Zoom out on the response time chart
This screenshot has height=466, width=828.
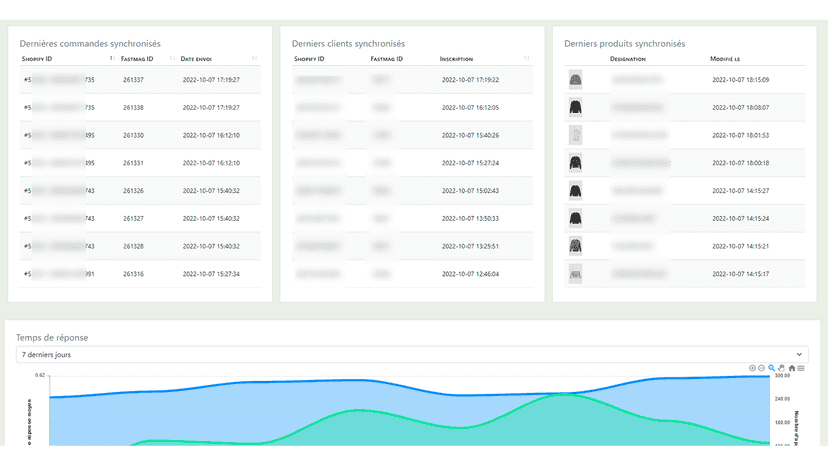(x=761, y=368)
